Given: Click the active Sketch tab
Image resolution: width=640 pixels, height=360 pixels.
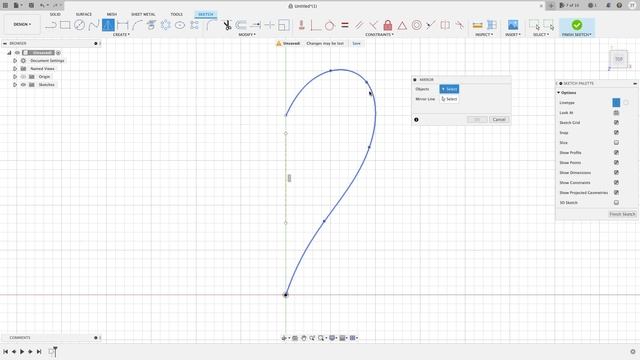Looking at the screenshot, I should pos(206,14).
